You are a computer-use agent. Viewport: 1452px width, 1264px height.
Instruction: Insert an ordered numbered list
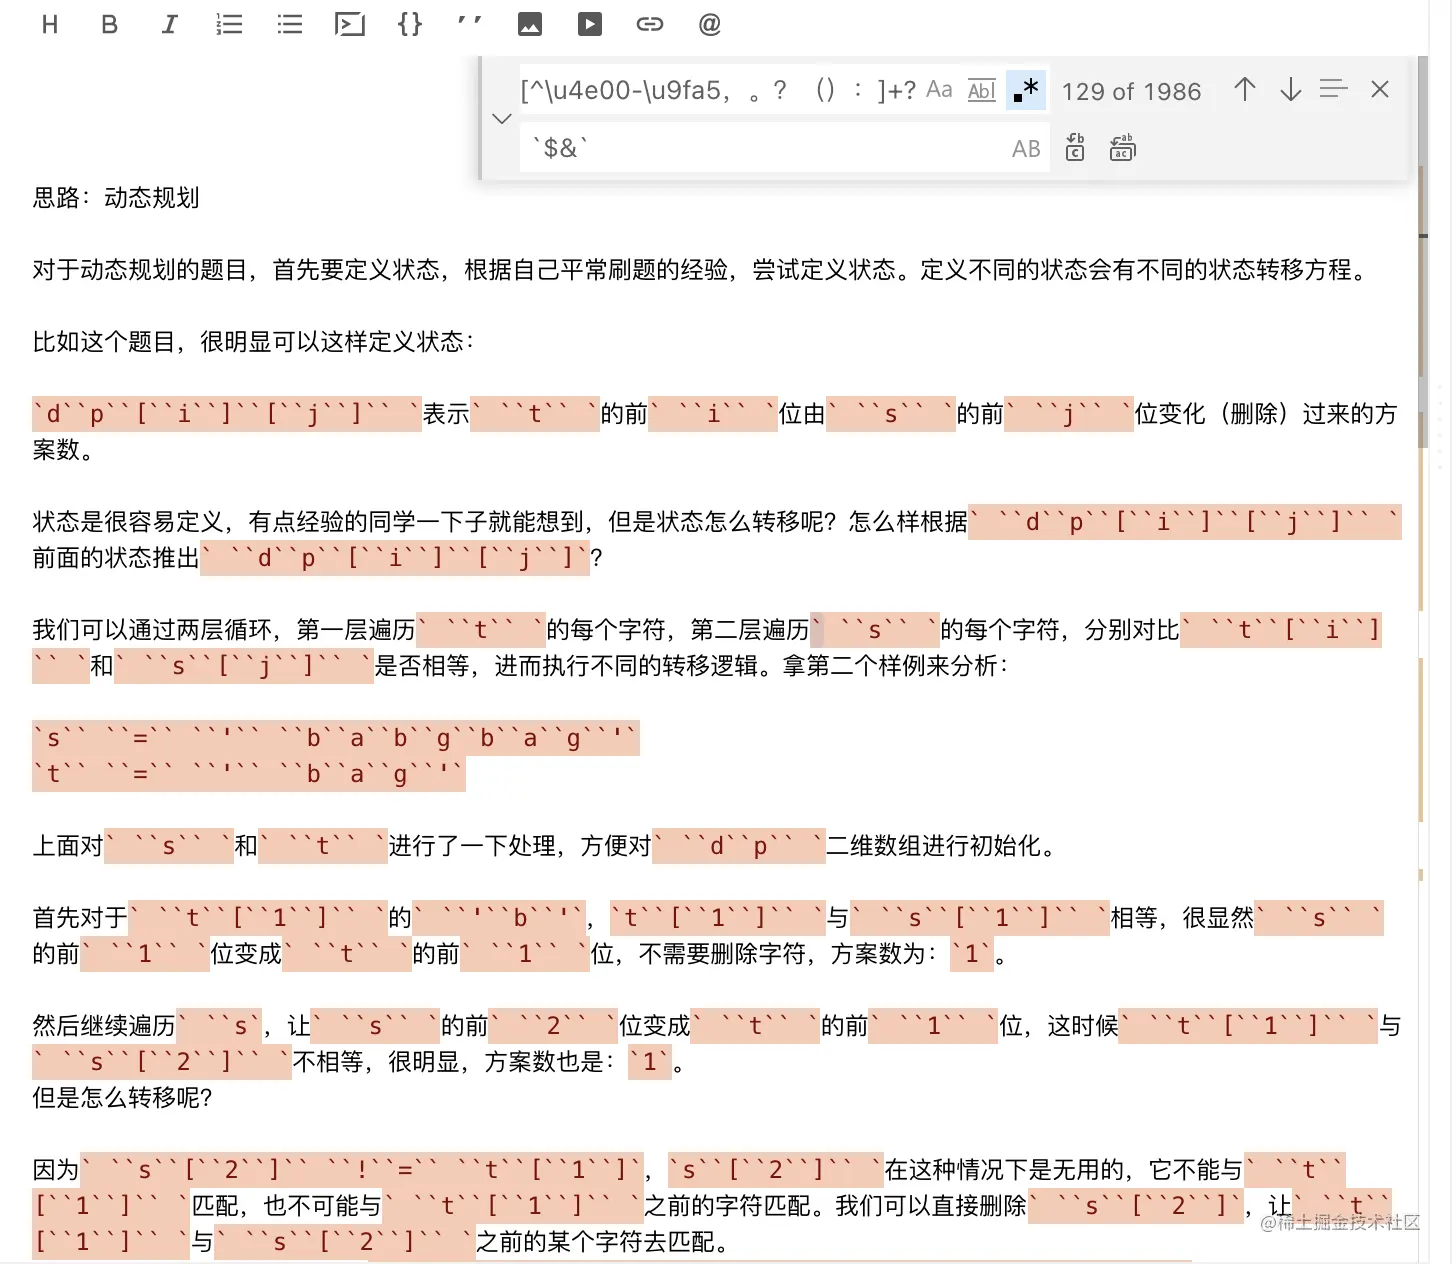pos(229,24)
